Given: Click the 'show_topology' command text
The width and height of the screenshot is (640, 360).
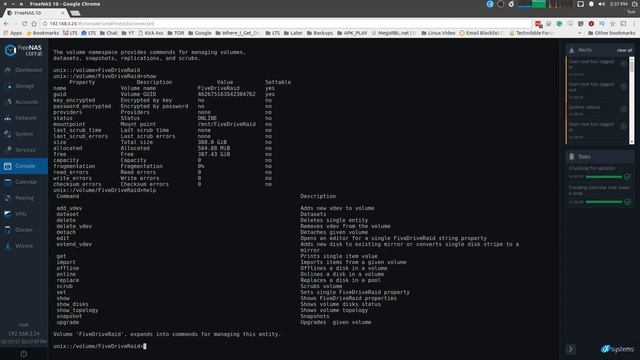Looking at the screenshot, I should [x=78, y=310].
